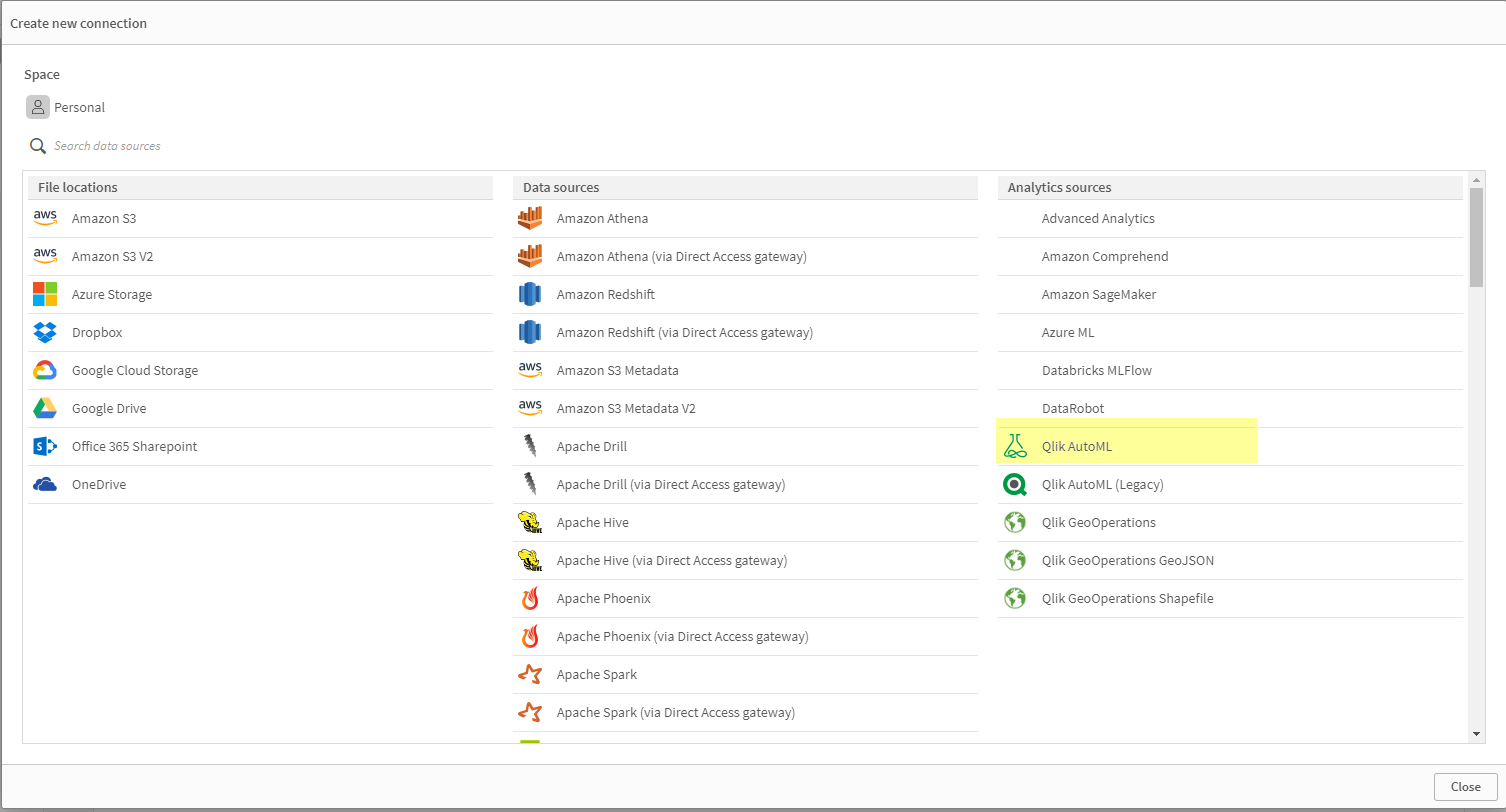The height and width of the screenshot is (812, 1506).
Task: Select the Qlik GeoOperations globe icon
Action: pos(1015,522)
